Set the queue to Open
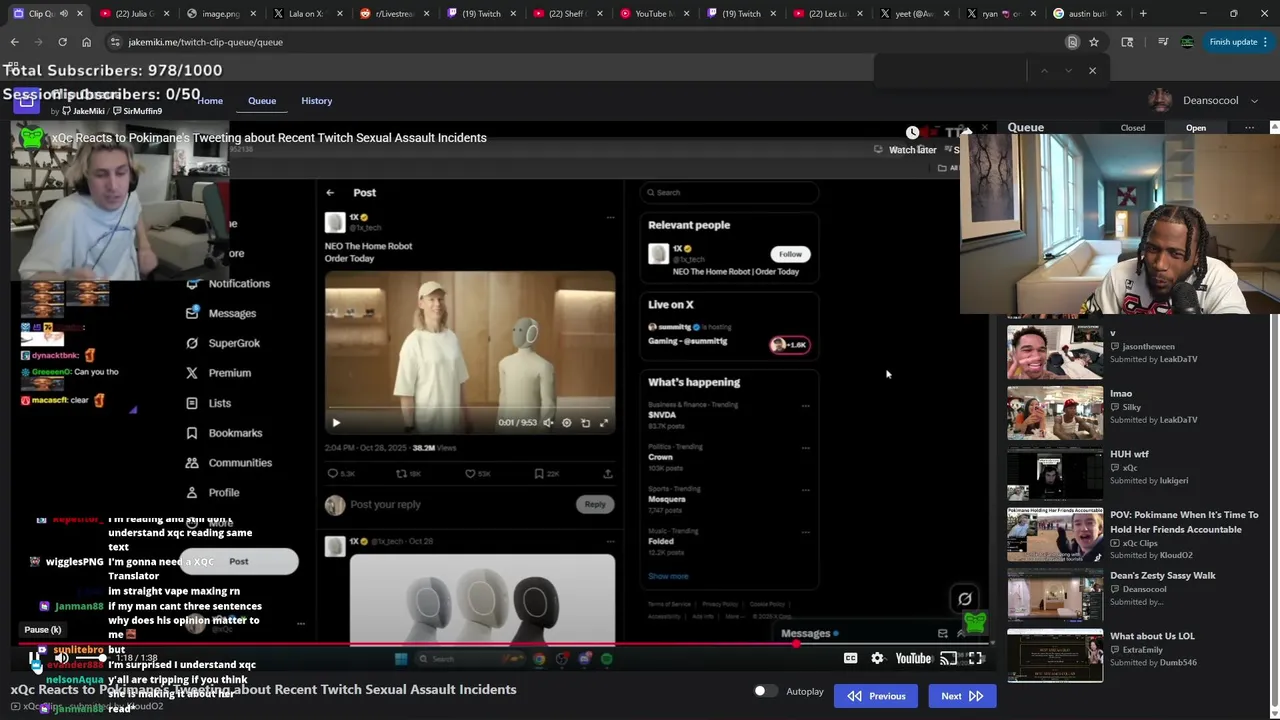Image resolution: width=1280 pixels, height=720 pixels. [x=1196, y=128]
